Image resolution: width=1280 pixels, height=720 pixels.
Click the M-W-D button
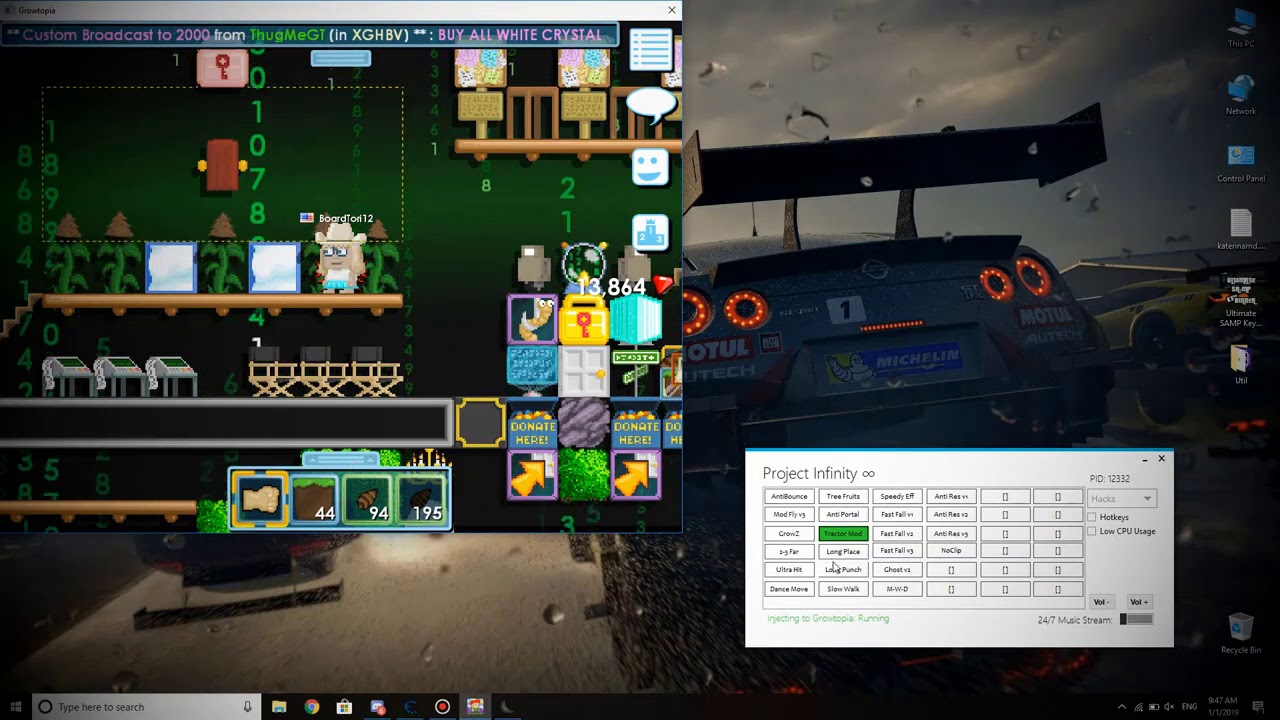(897, 589)
